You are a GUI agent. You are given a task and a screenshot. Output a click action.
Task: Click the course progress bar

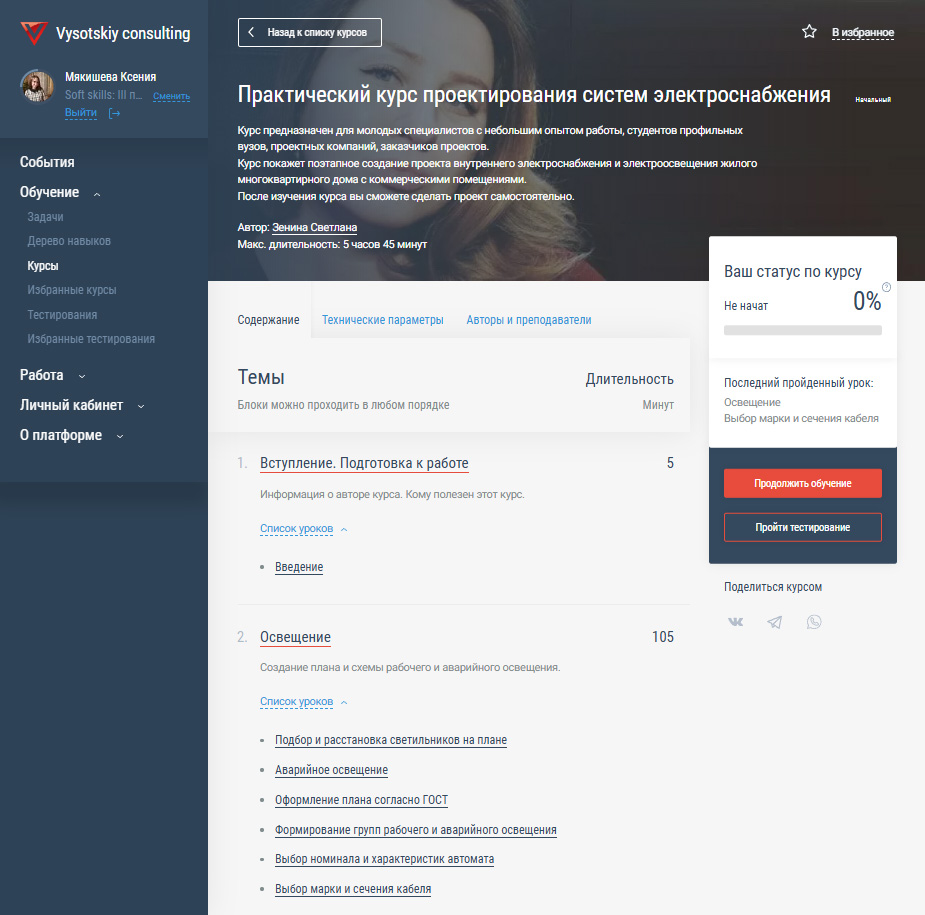coord(803,330)
